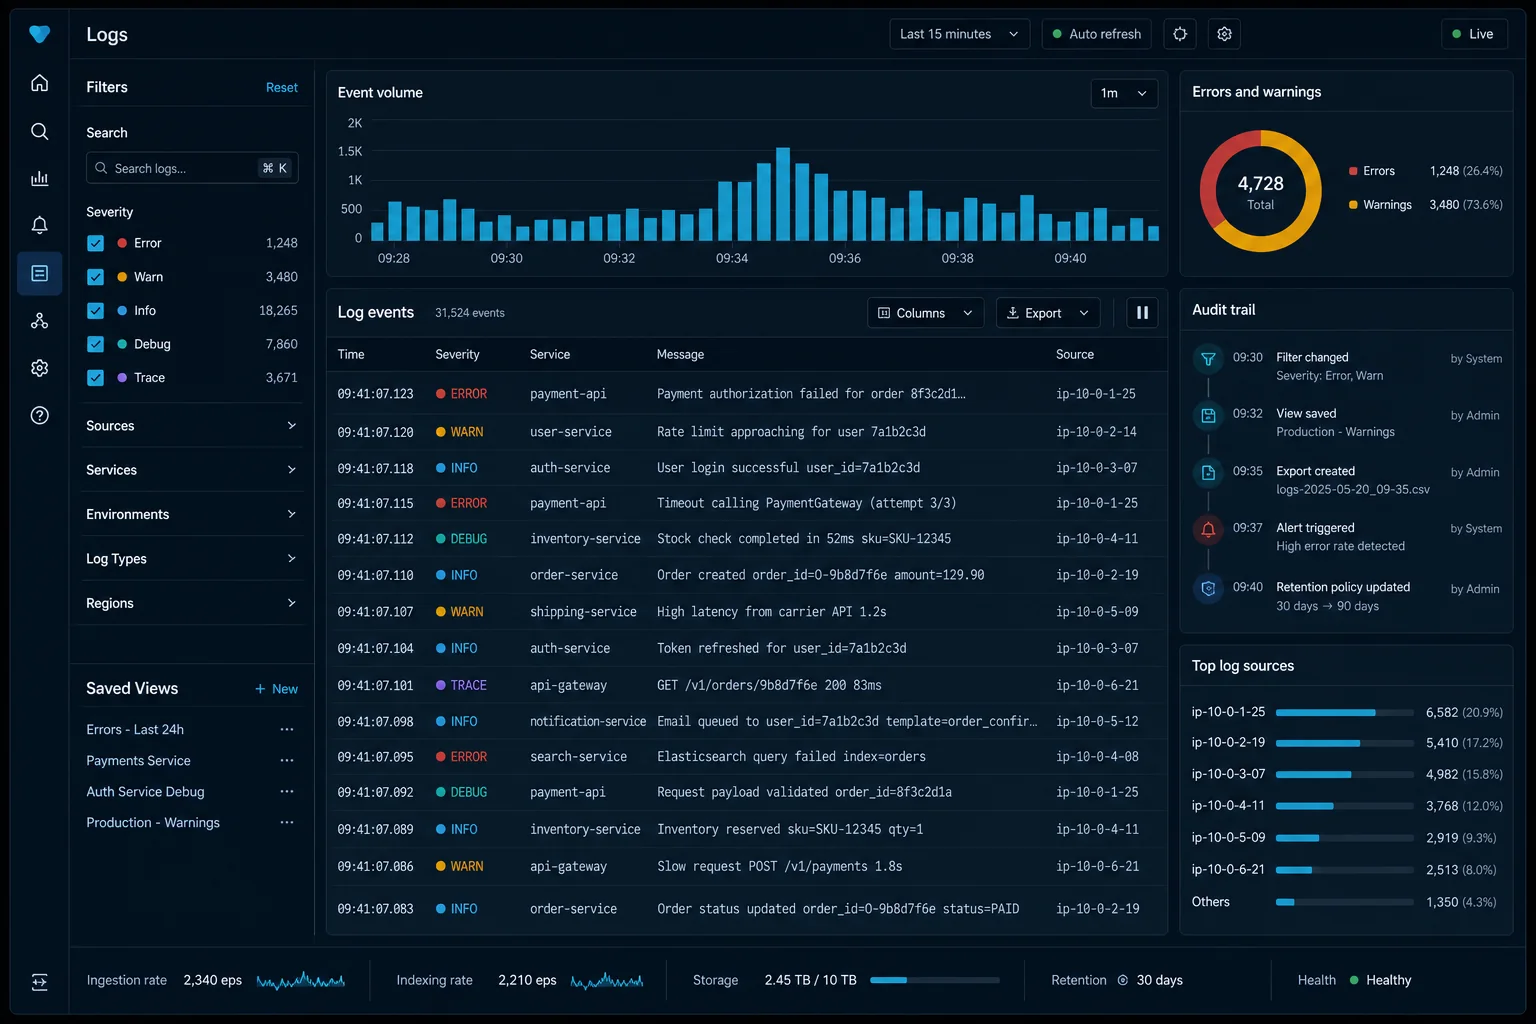Click the Reset filters link
The height and width of the screenshot is (1024, 1536).
282,88
